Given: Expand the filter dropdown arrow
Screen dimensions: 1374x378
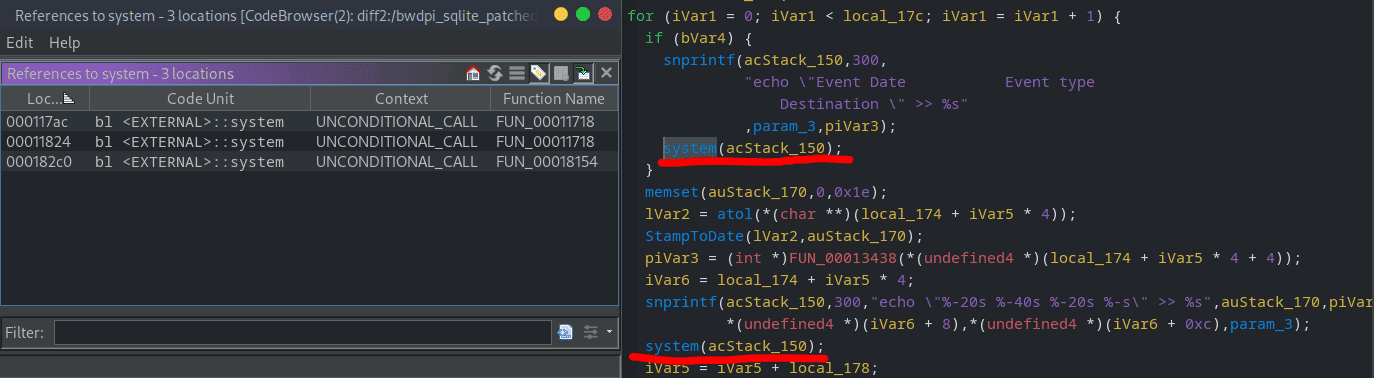Looking at the screenshot, I should click(609, 332).
